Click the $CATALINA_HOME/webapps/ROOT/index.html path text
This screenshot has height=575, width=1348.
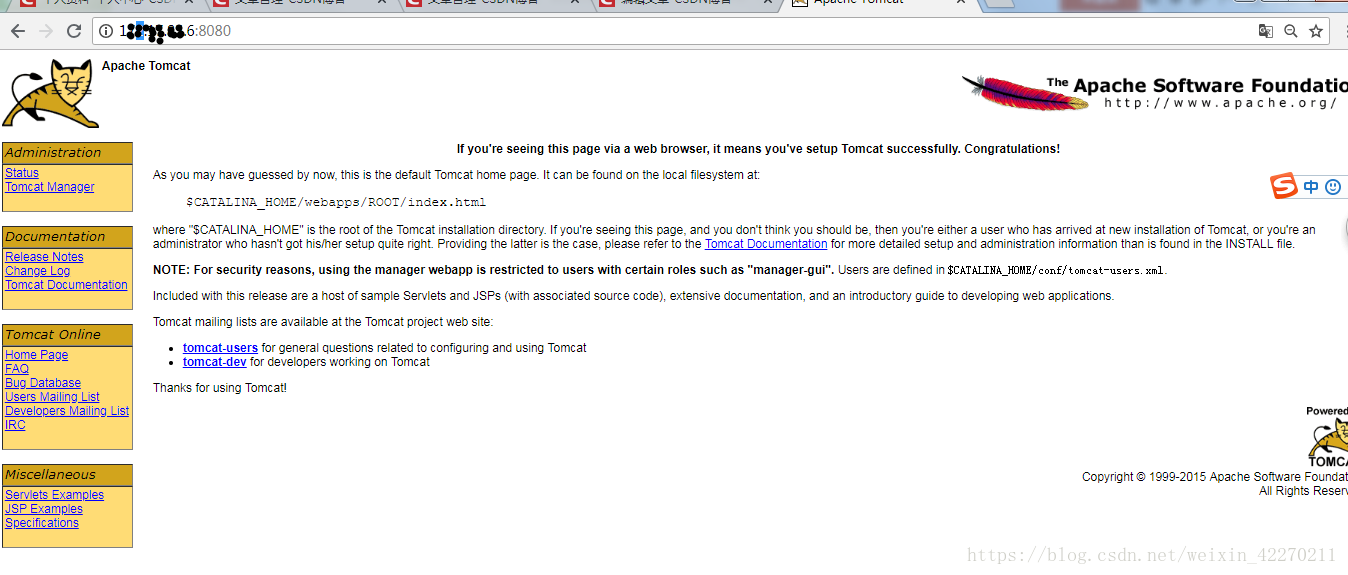tap(336, 202)
